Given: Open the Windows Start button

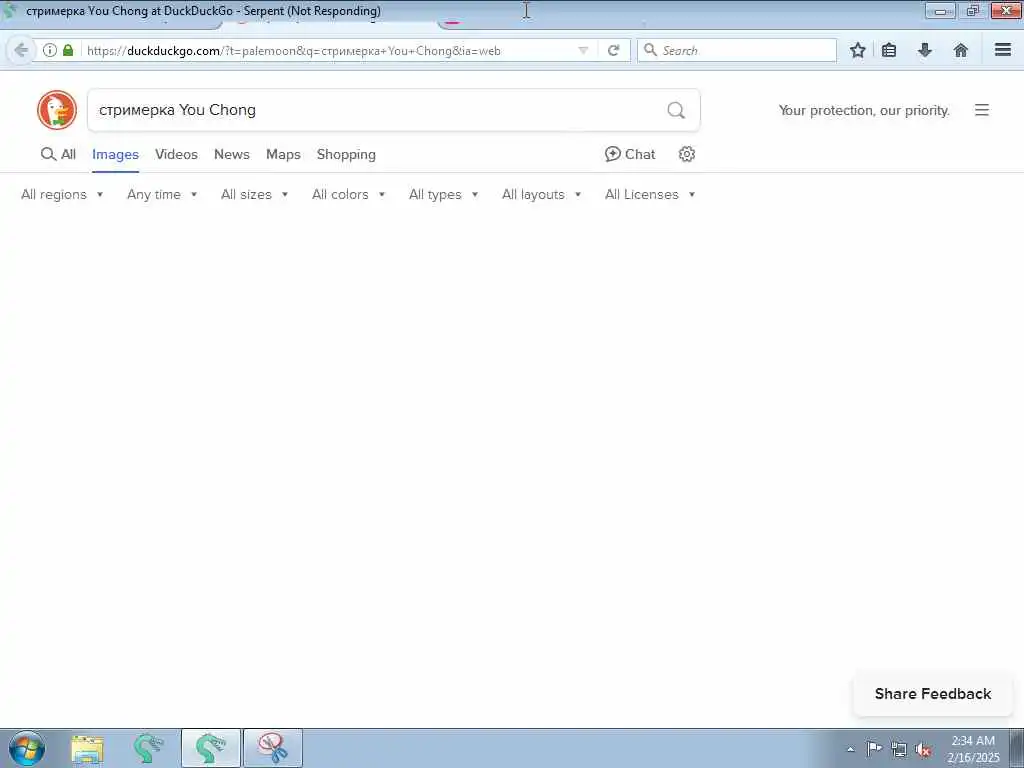Looking at the screenshot, I should pos(27,748).
